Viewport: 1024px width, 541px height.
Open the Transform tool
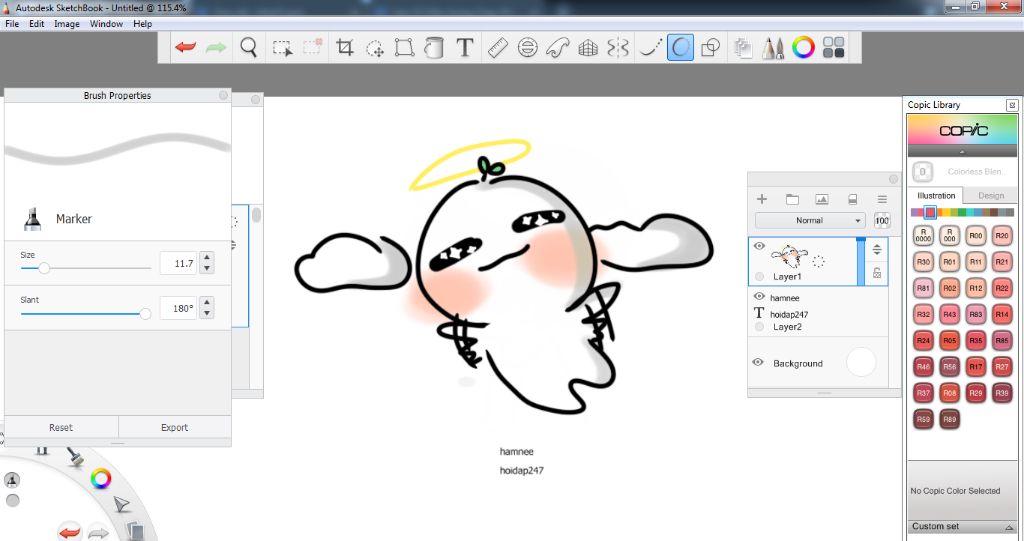pyautogui.click(x=404, y=47)
